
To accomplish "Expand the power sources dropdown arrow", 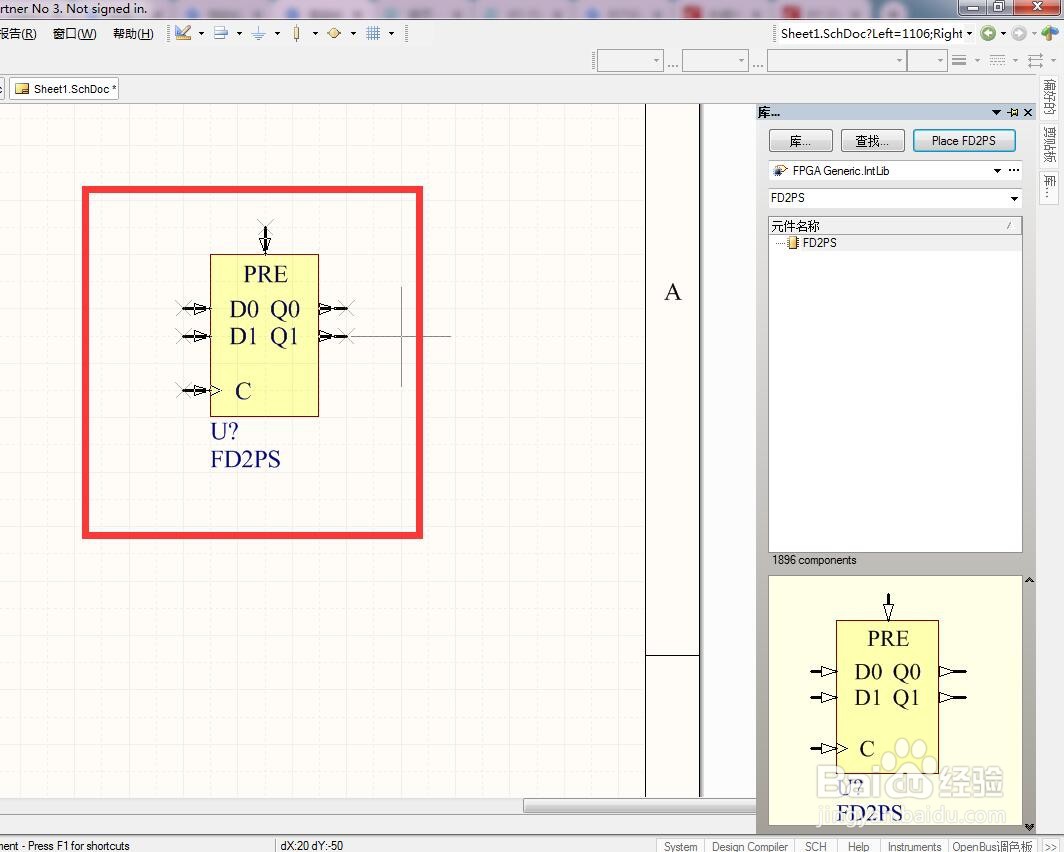I will (x=278, y=33).
